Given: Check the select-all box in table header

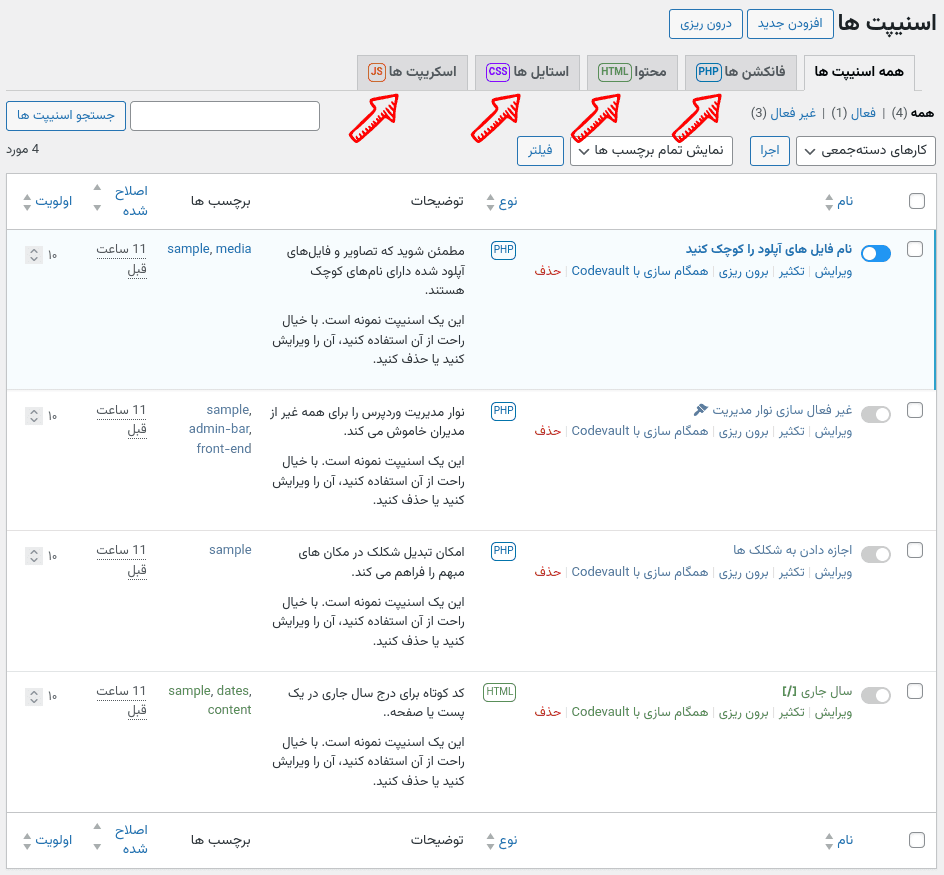Looking at the screenshot, I should point(916,201).
